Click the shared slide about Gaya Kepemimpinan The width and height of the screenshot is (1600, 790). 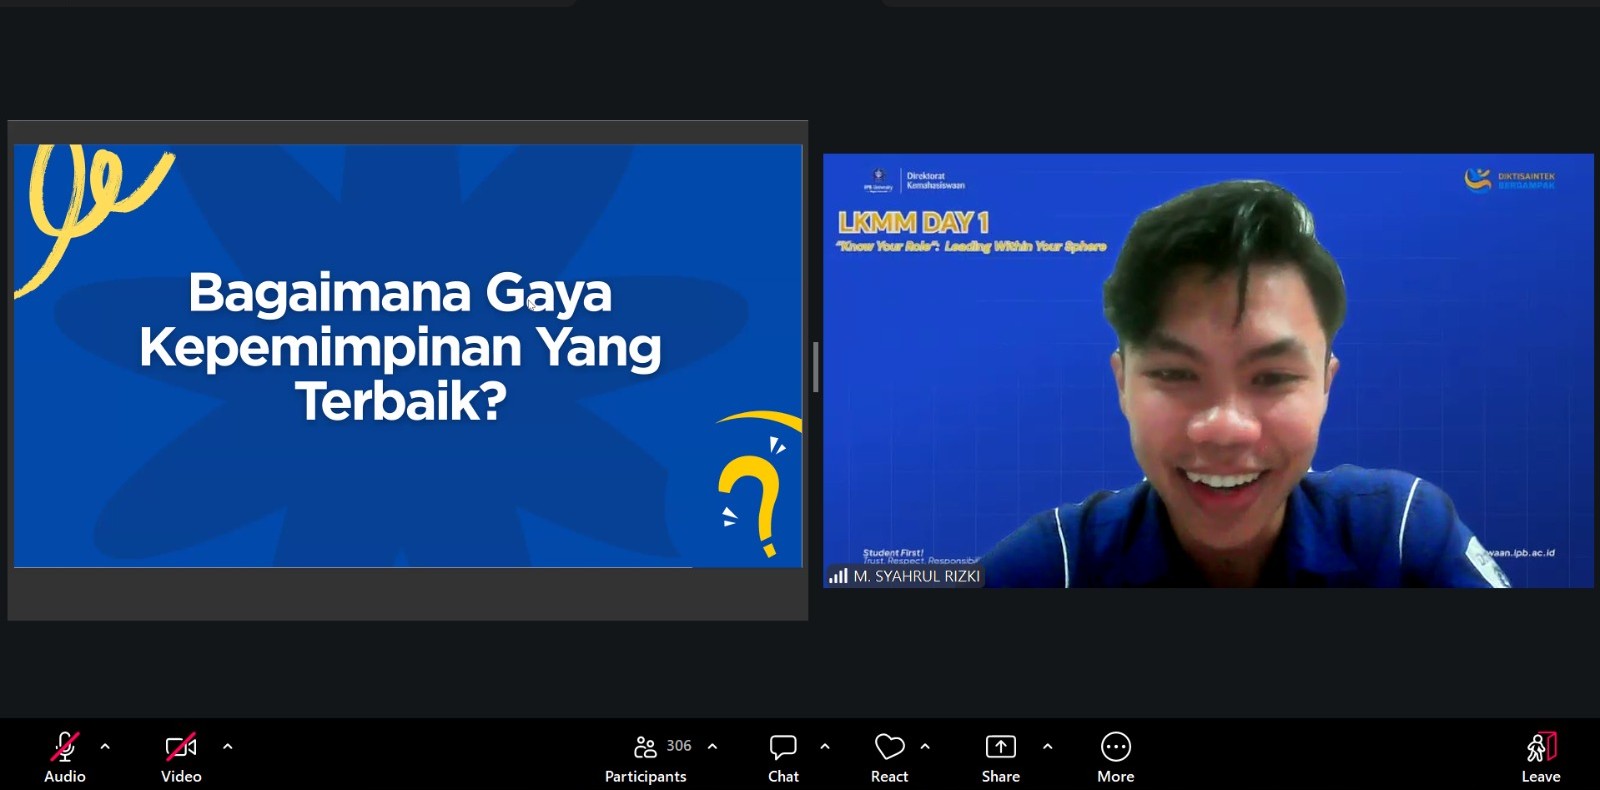tap(408, 356)
